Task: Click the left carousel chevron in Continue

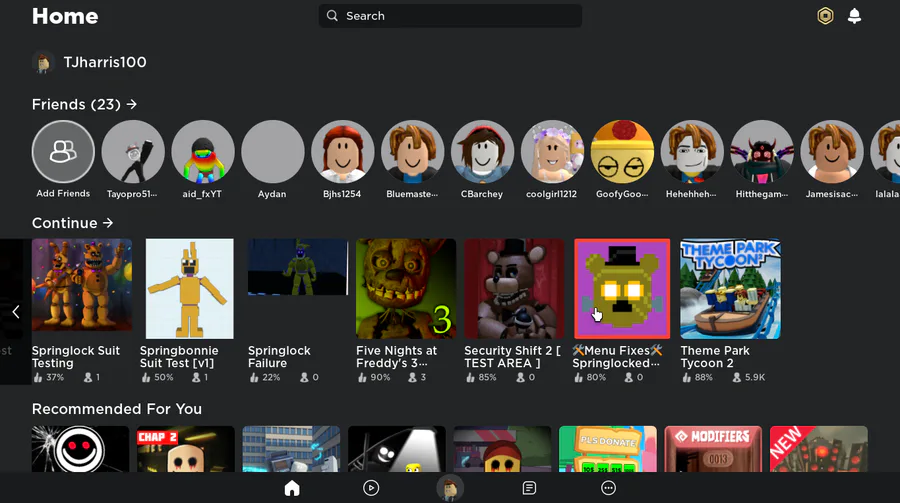Action: click(x=16, y=312)
